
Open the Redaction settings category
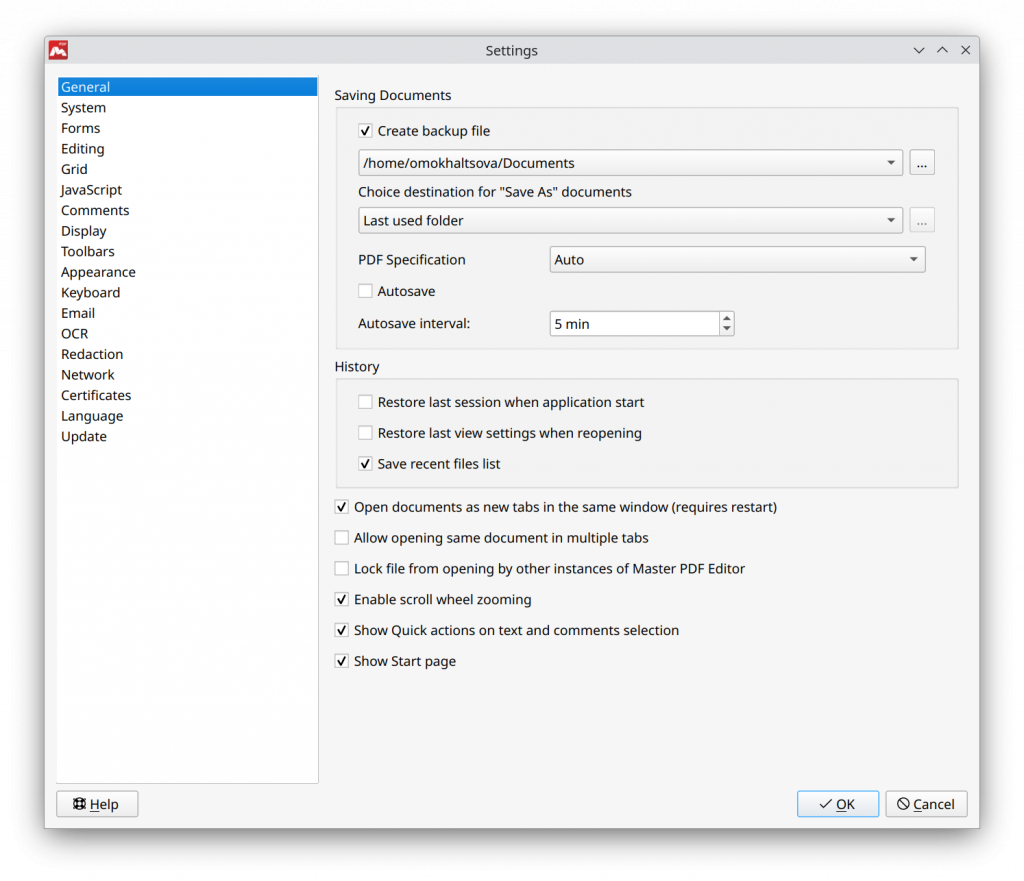click(187, 355)
